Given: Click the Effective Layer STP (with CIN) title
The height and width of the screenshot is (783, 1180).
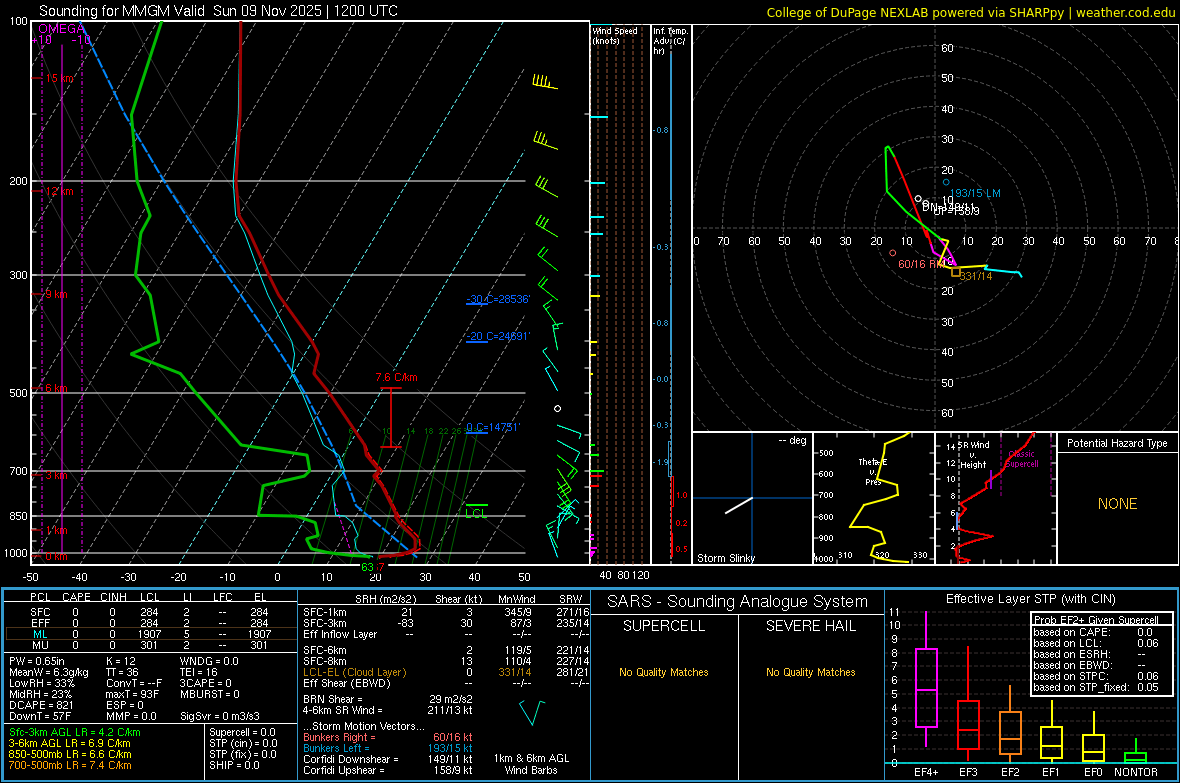Looking at the screenshot, I should coord(1030,599).
